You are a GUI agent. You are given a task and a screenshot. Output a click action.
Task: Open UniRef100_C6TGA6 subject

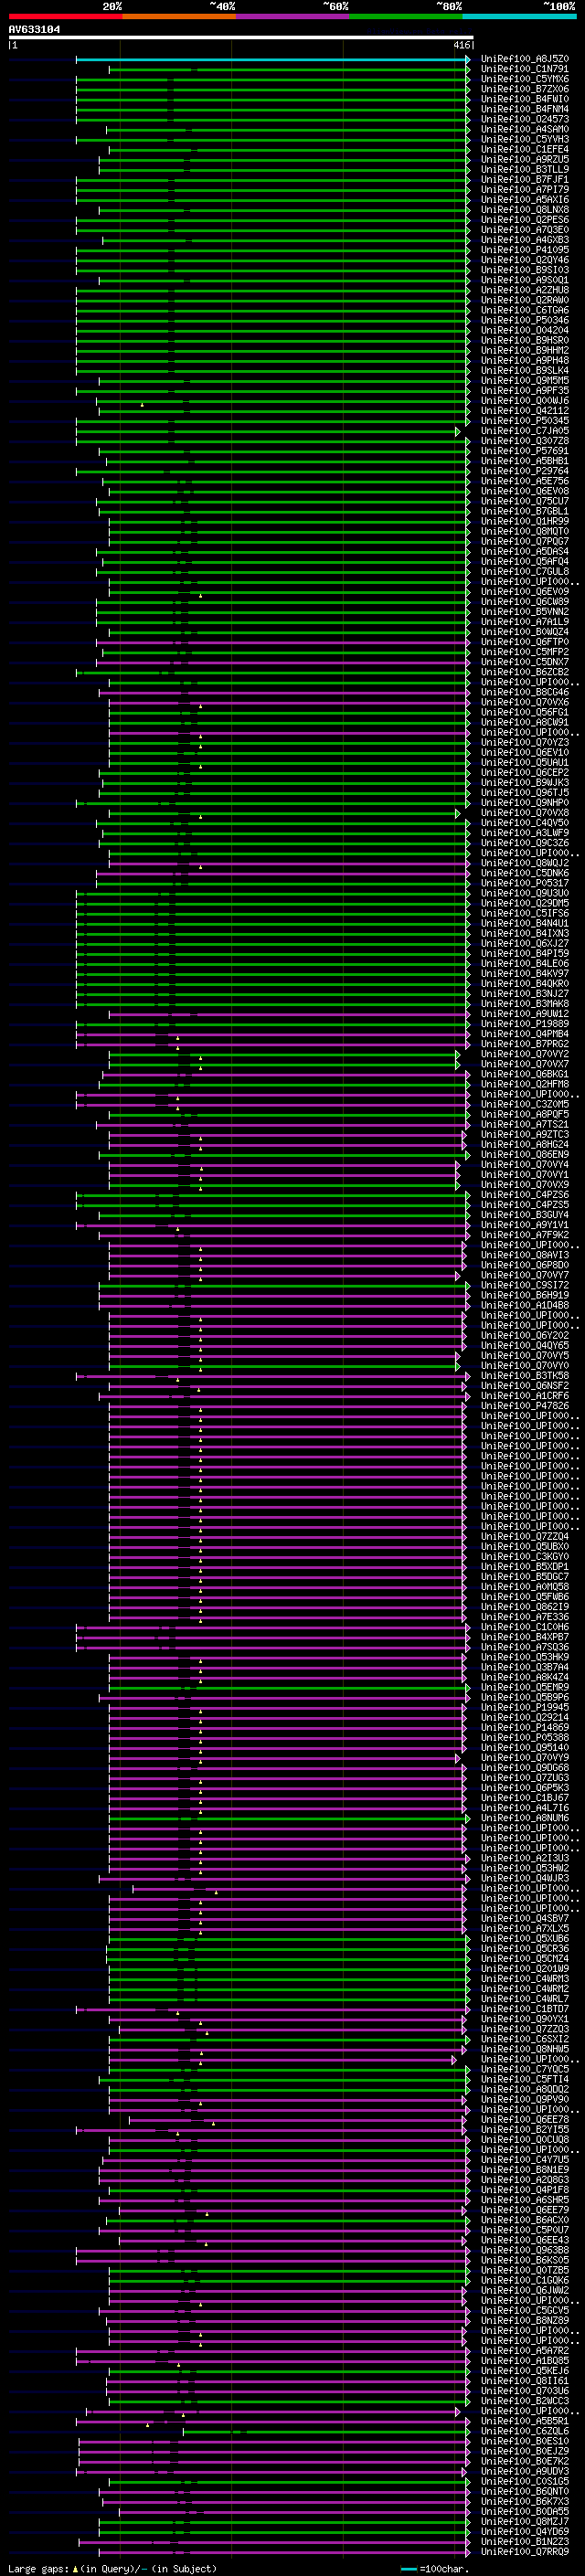click(x=525, y=310)
